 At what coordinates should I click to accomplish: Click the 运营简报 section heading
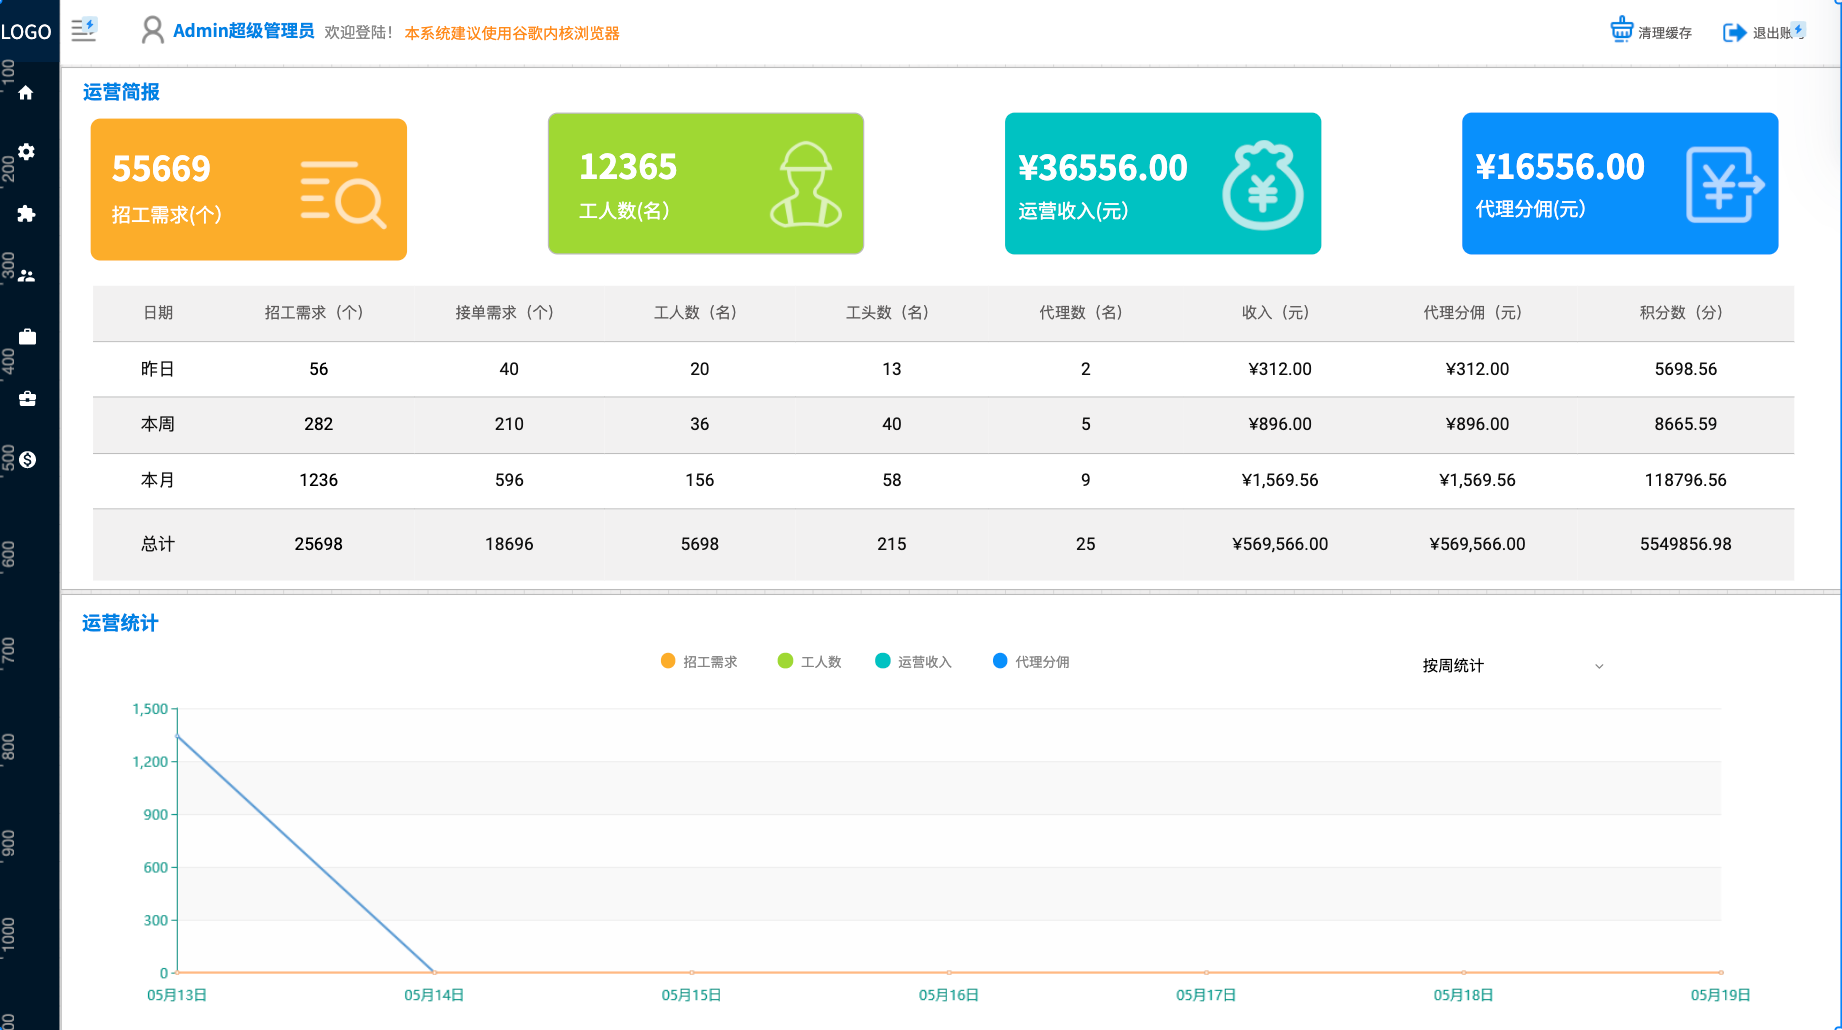point(121,92)
